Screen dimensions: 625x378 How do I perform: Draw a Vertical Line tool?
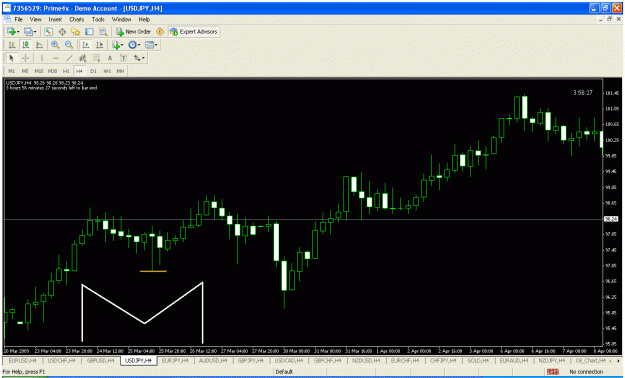pos(42,58)
